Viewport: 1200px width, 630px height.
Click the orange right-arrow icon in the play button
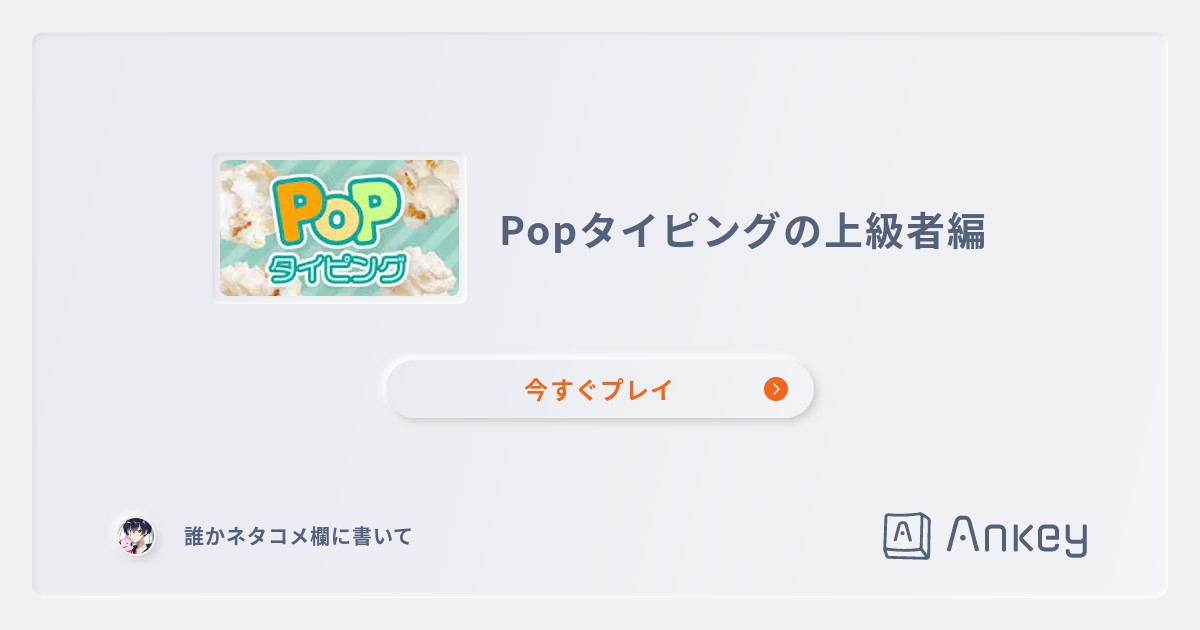(x=776, y=389)
